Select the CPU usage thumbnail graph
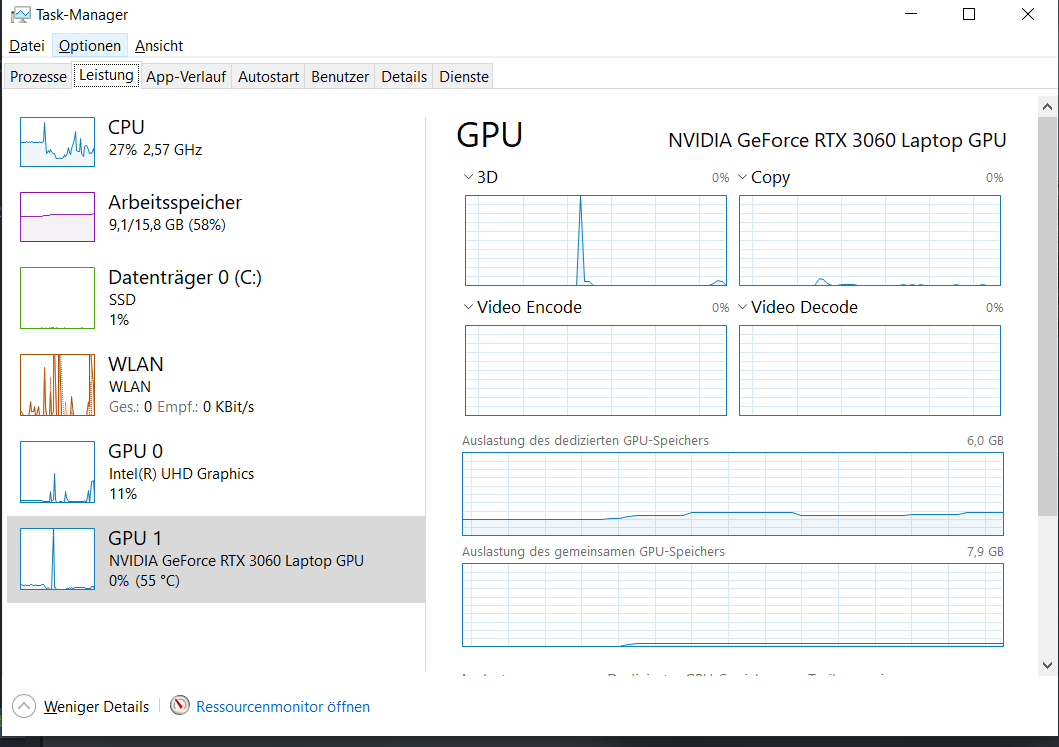Image resolution: width=1059 pixels, height=747 pixels. (x=57, y=142)
